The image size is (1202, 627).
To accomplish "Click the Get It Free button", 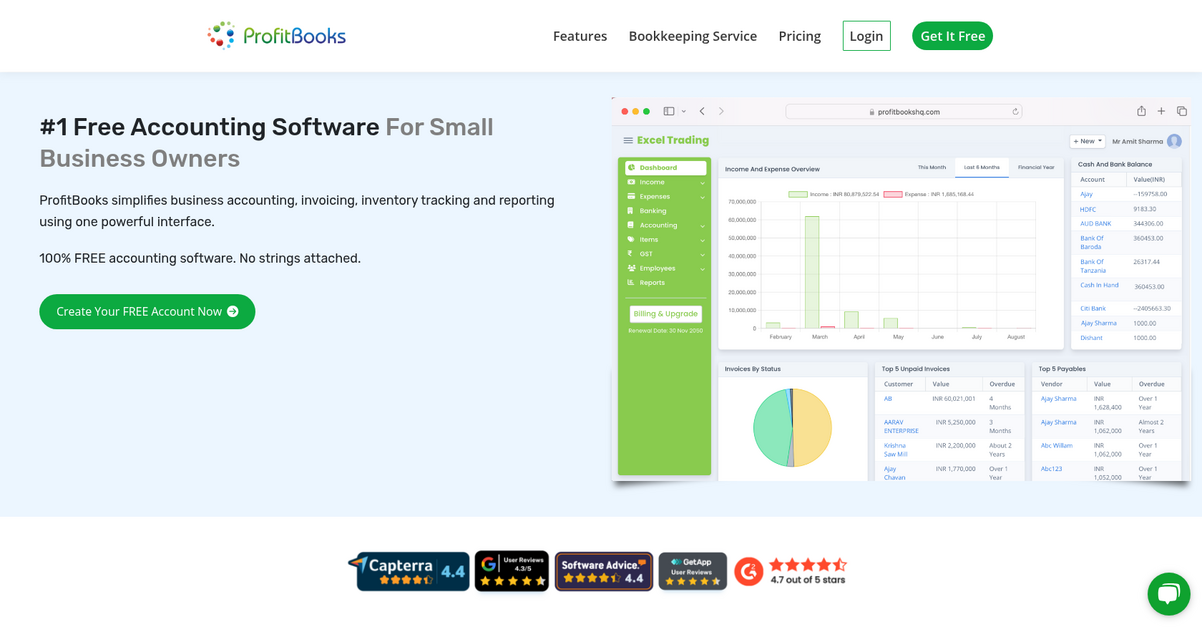I will [x=952, y=36].
